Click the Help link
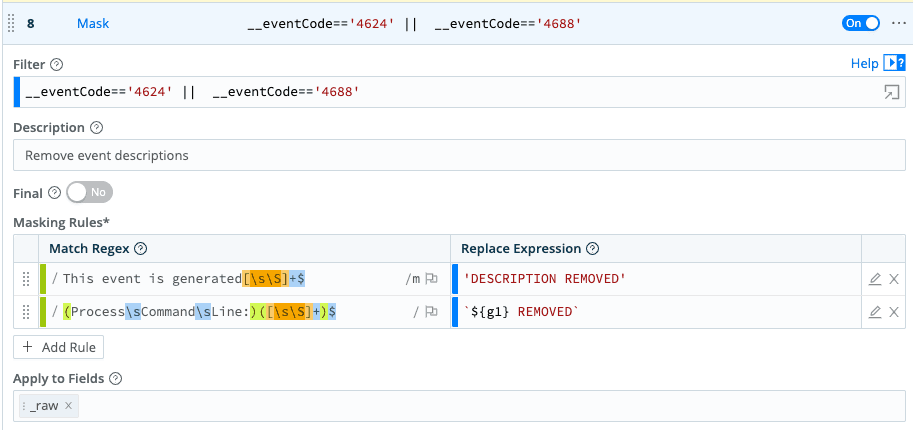 click(x=864, y=64)
